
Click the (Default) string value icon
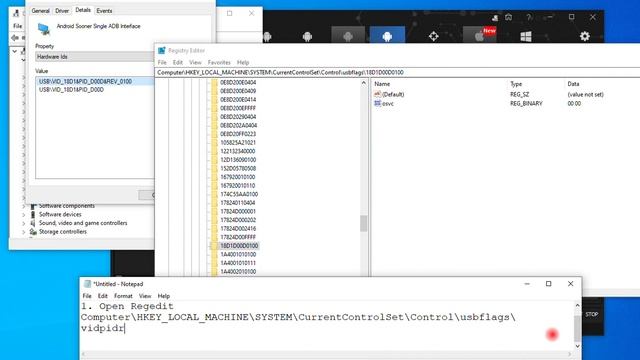[x=378, y=94]
